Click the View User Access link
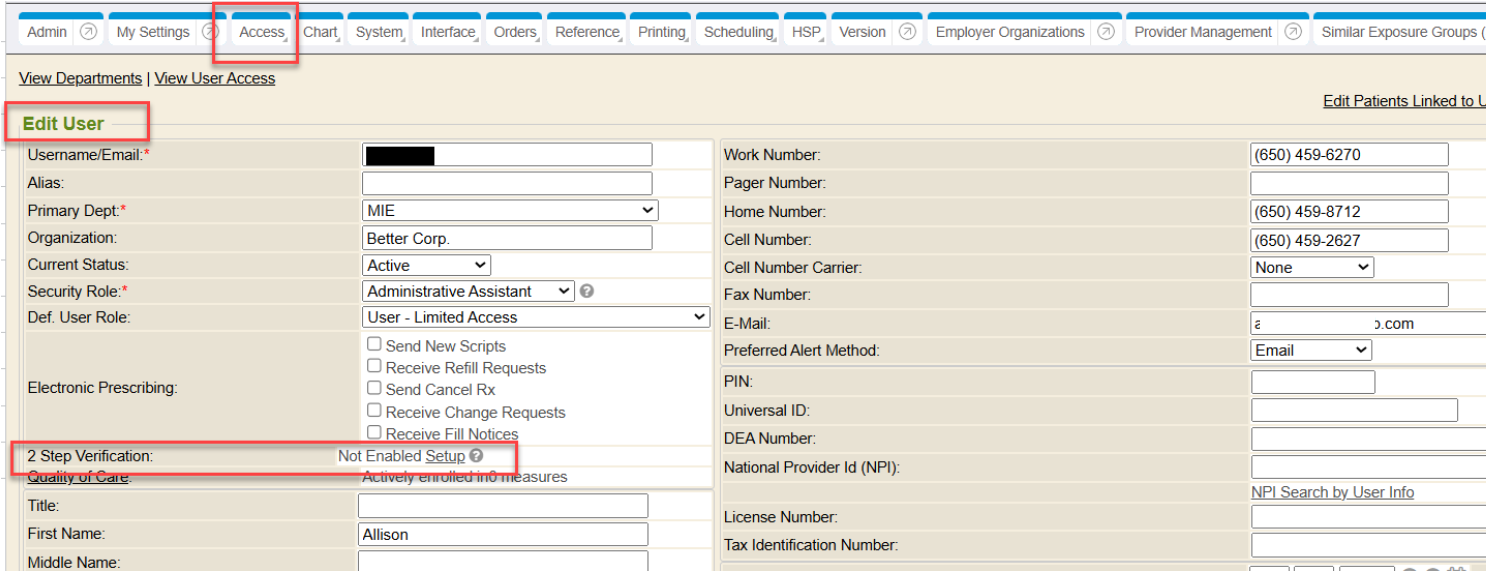Viewport: 1491px width, 571px height. [x=214, y=78]
